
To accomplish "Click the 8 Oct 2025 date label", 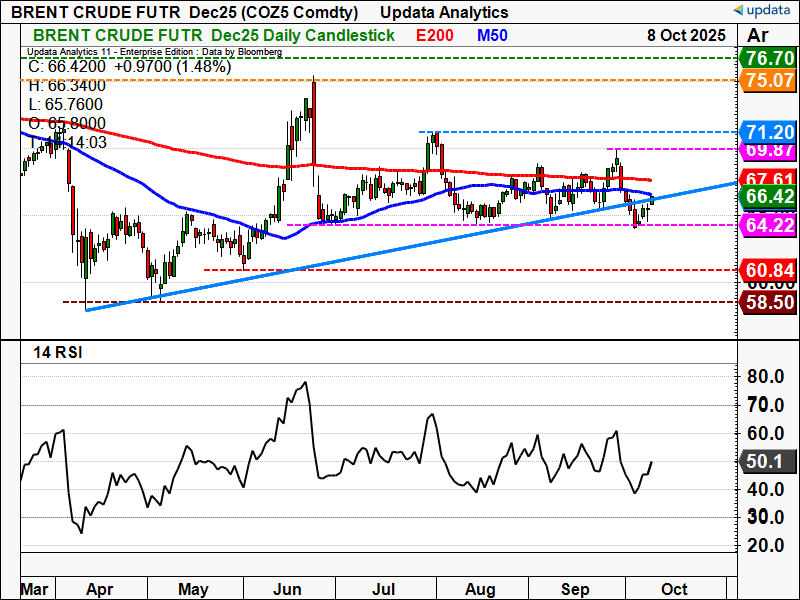I will pos(686,36).
